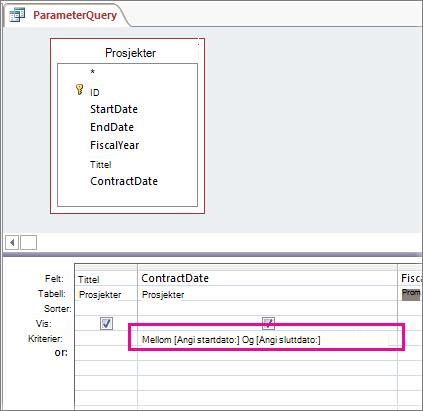Click the 'or:' row label

point(61,353)
